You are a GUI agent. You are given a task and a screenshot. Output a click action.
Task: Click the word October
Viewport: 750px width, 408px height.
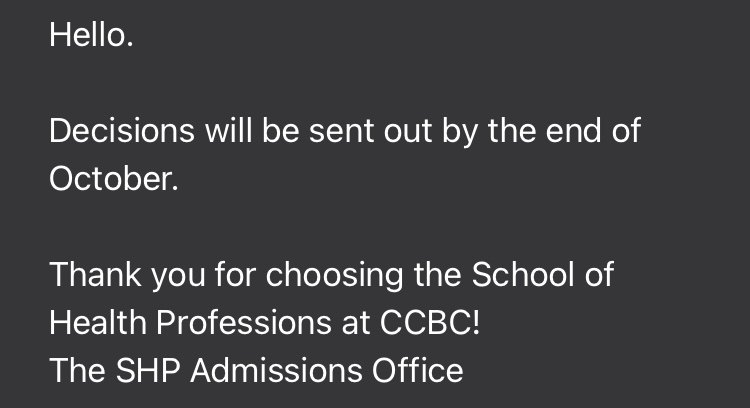114,179
